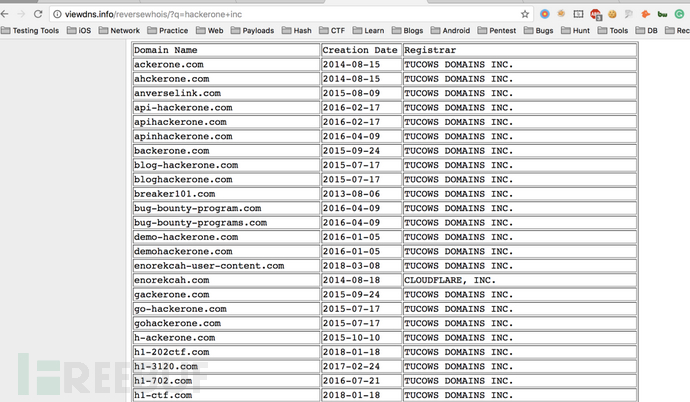Open the Android bookmark folder
The image size is (690, 402).
click(451, 30)
